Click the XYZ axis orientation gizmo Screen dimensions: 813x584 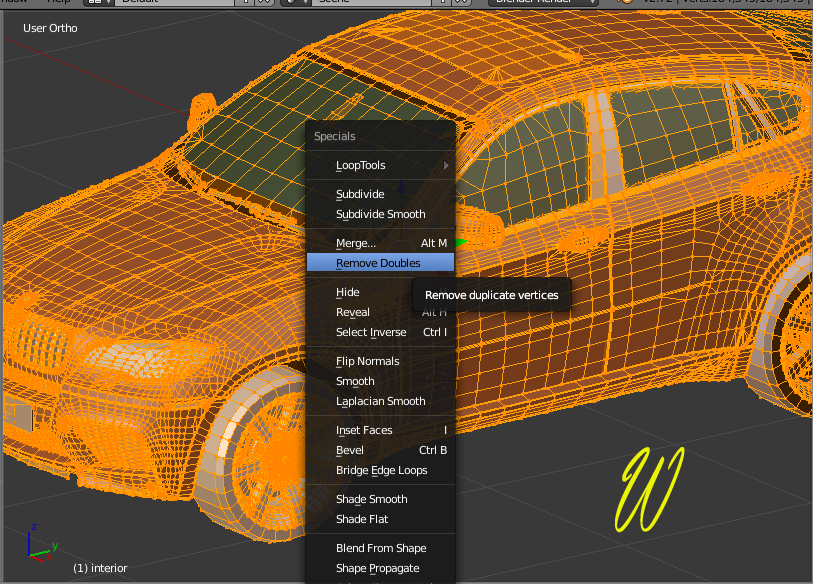coord(41,543)
